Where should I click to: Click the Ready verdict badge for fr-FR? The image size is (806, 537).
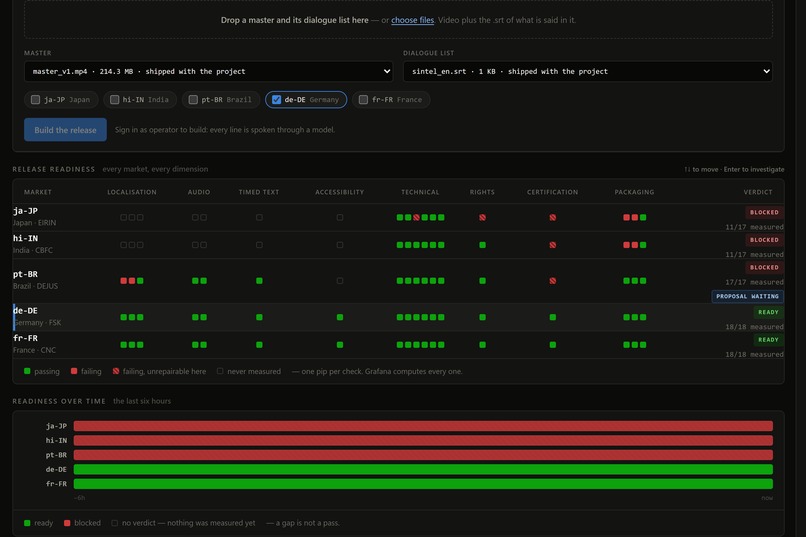click(768, 340)
